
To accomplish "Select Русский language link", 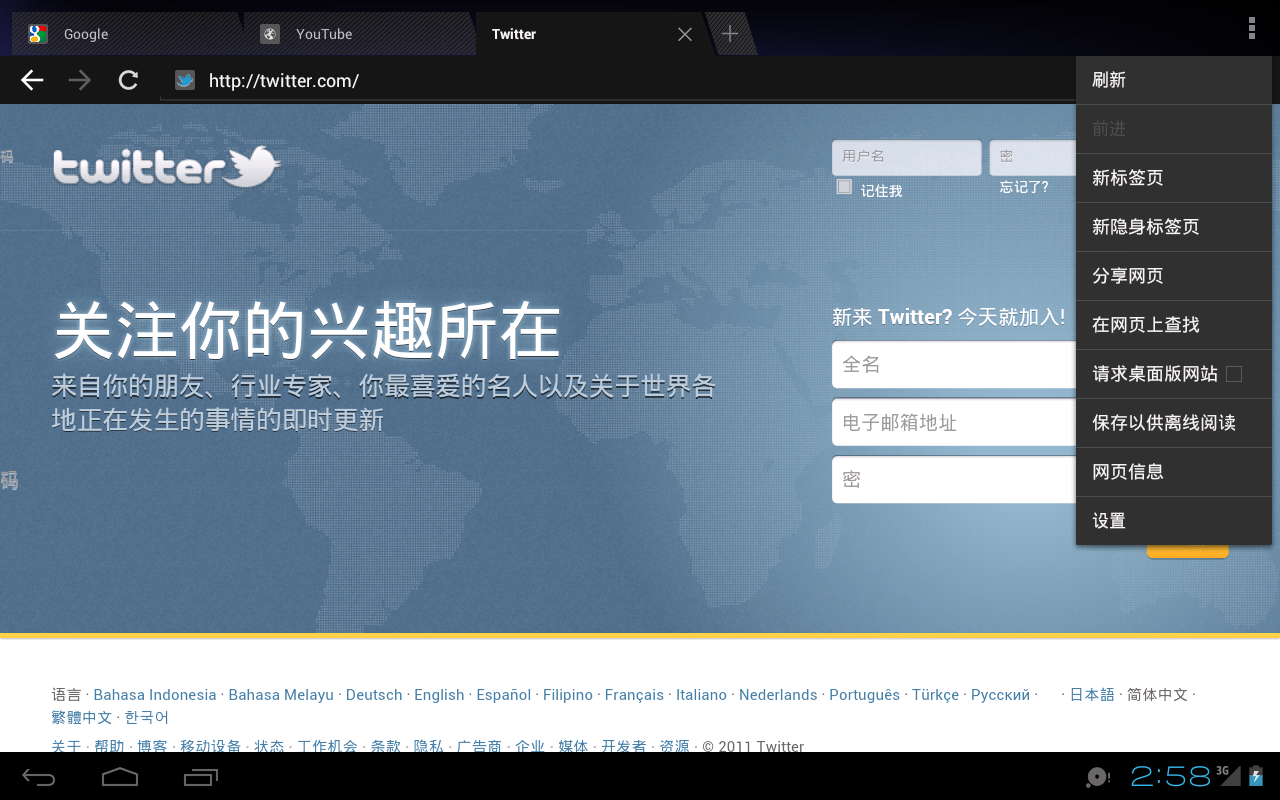I will click(x=1000, y=695).
